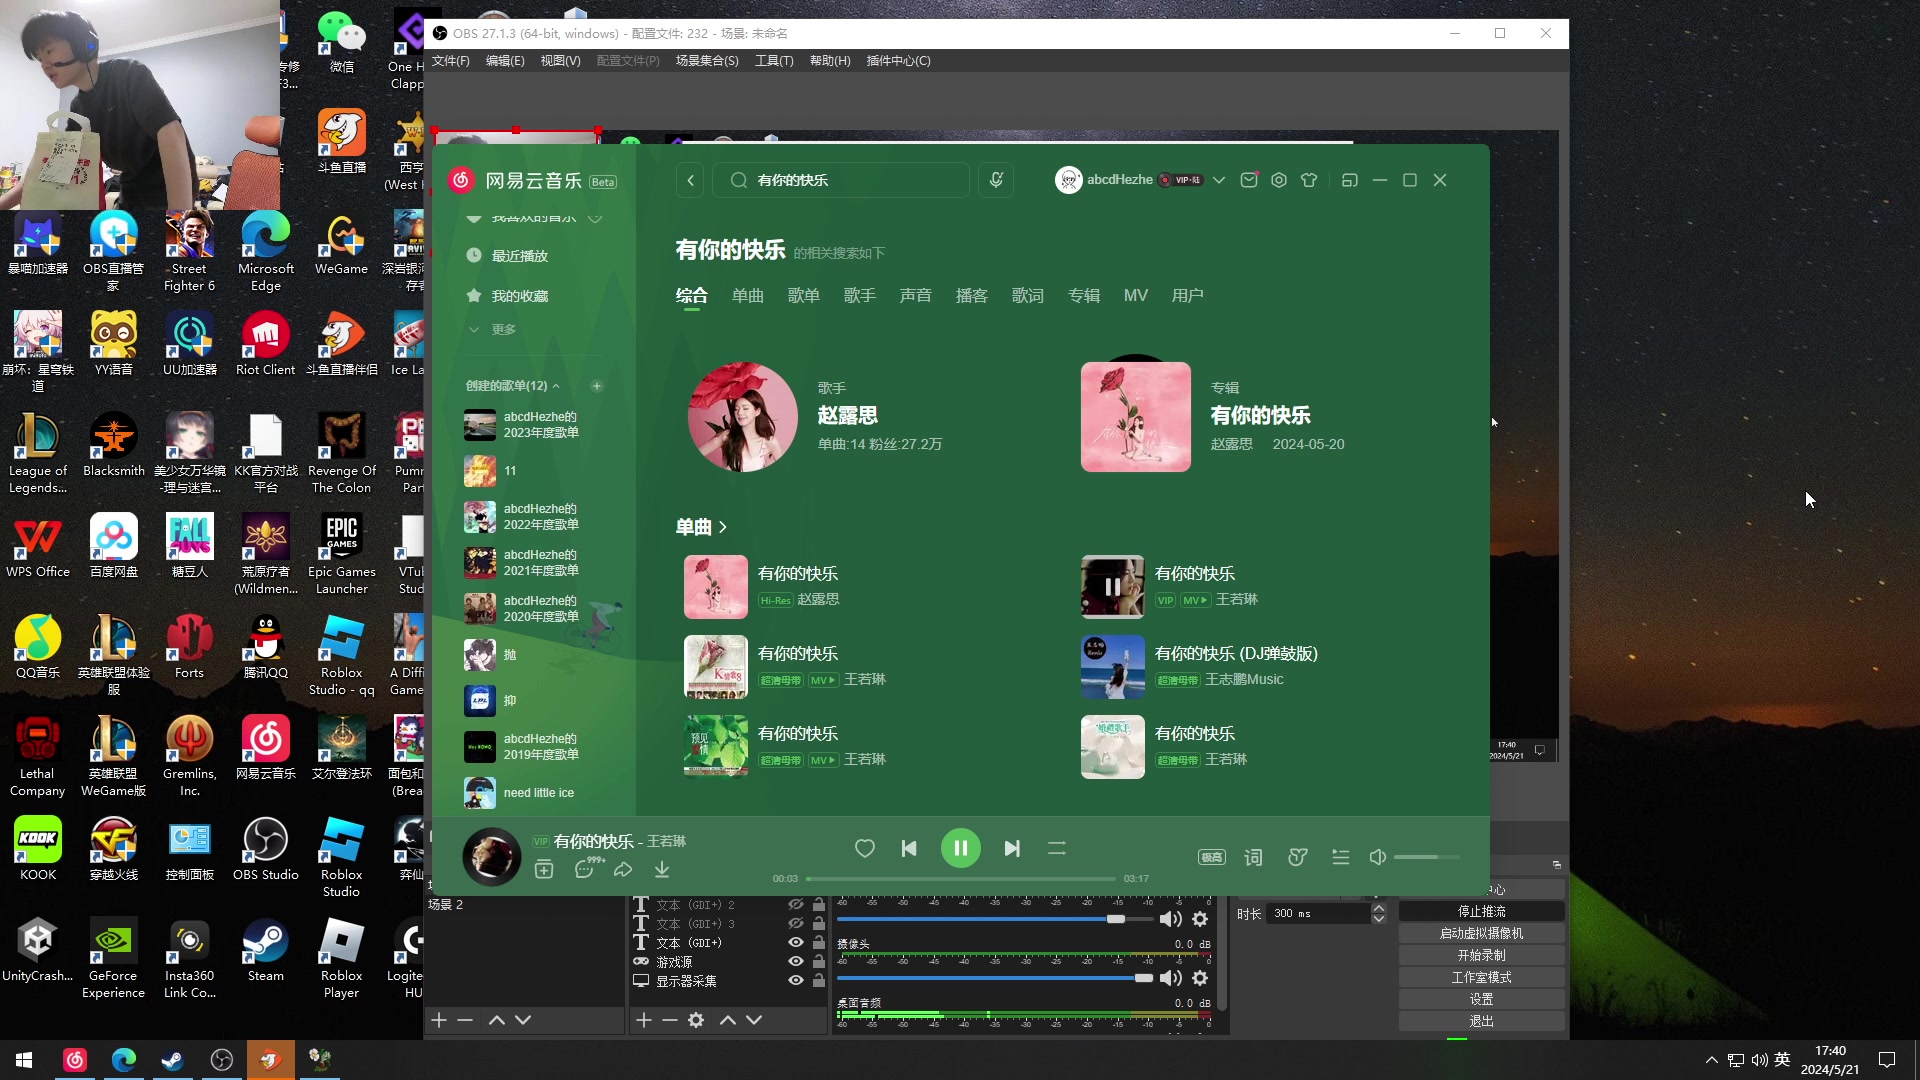Create a new playlist with plus icon

click(597, 386)
